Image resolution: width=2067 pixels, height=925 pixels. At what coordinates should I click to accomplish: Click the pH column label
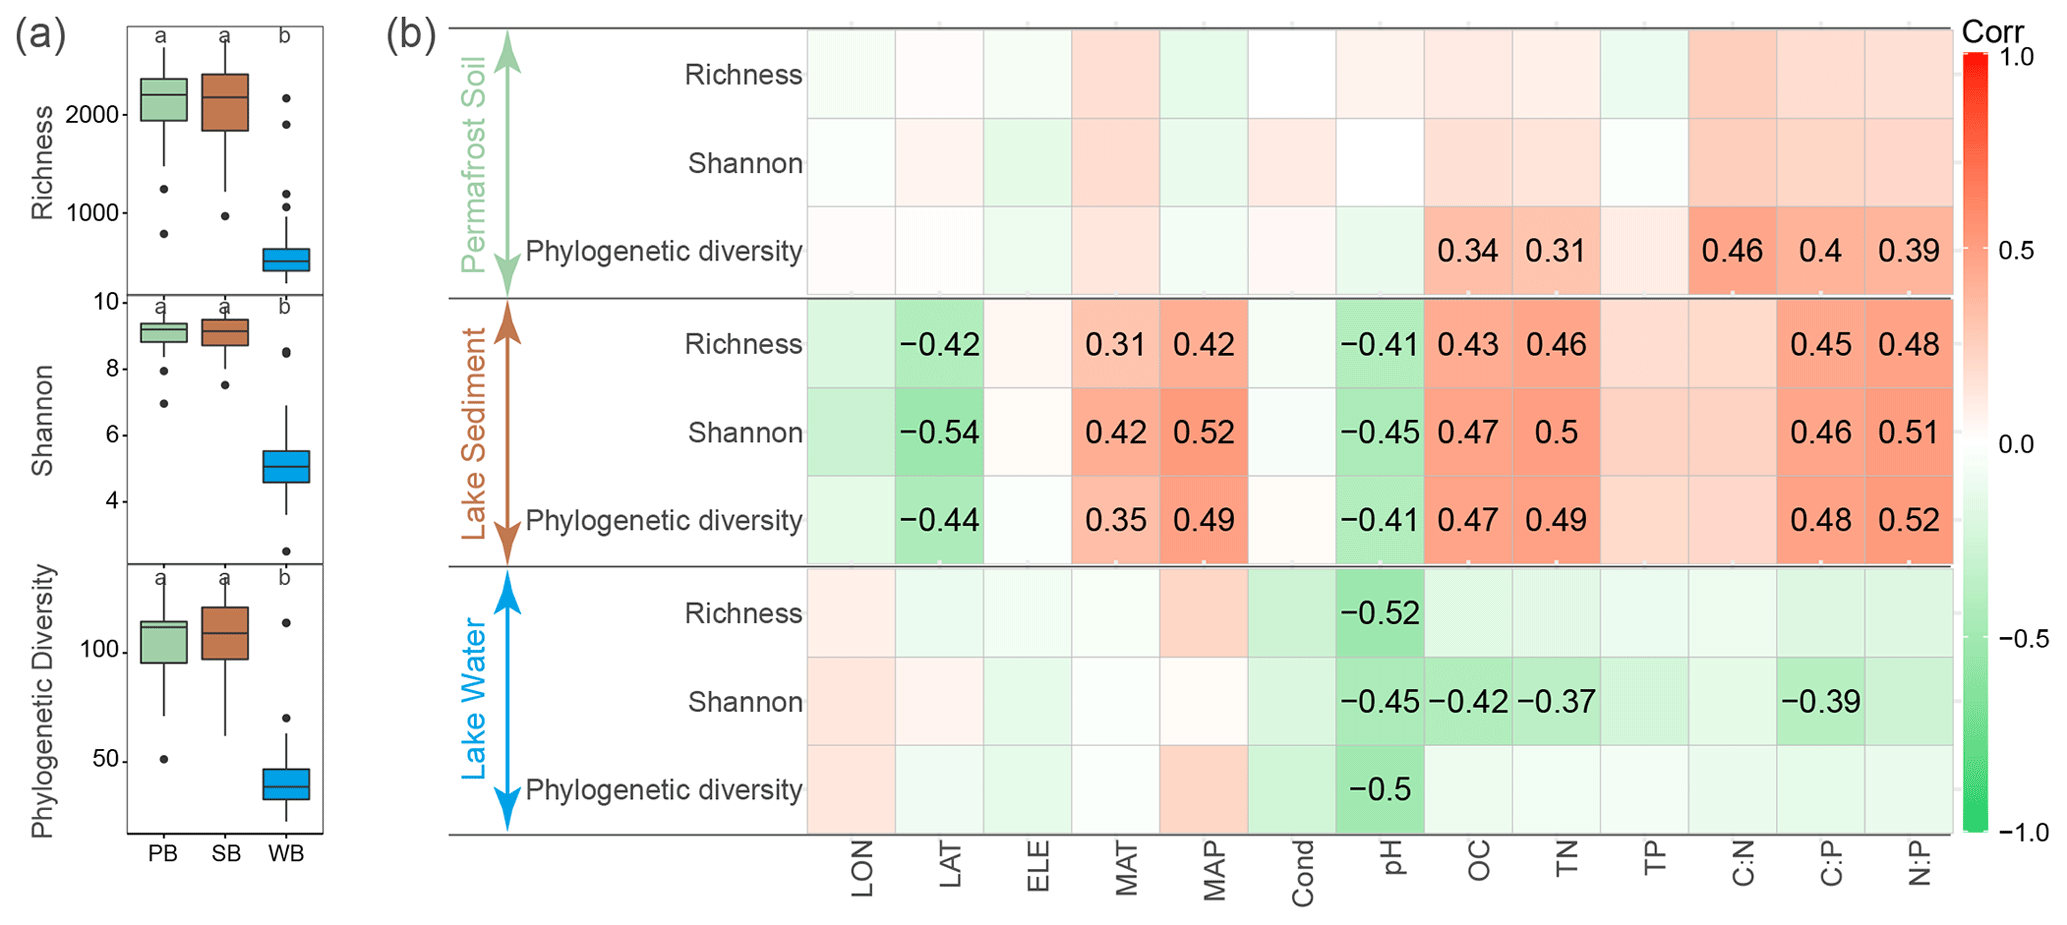pos(1392,858)
